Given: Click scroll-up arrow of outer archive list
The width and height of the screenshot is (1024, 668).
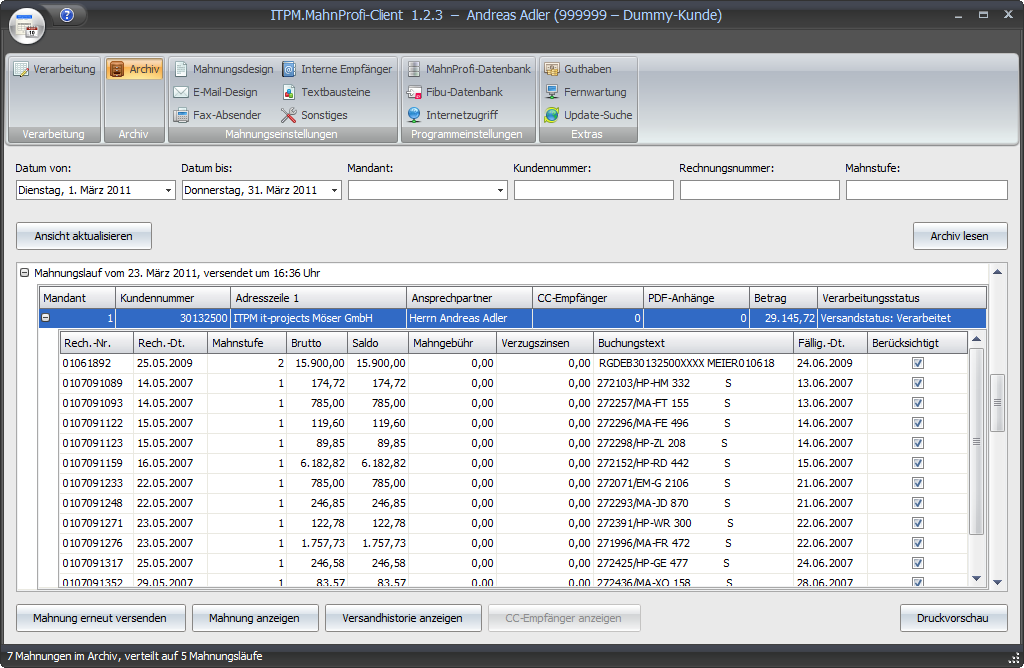Looking at the screenshot, I should [997, 272].
